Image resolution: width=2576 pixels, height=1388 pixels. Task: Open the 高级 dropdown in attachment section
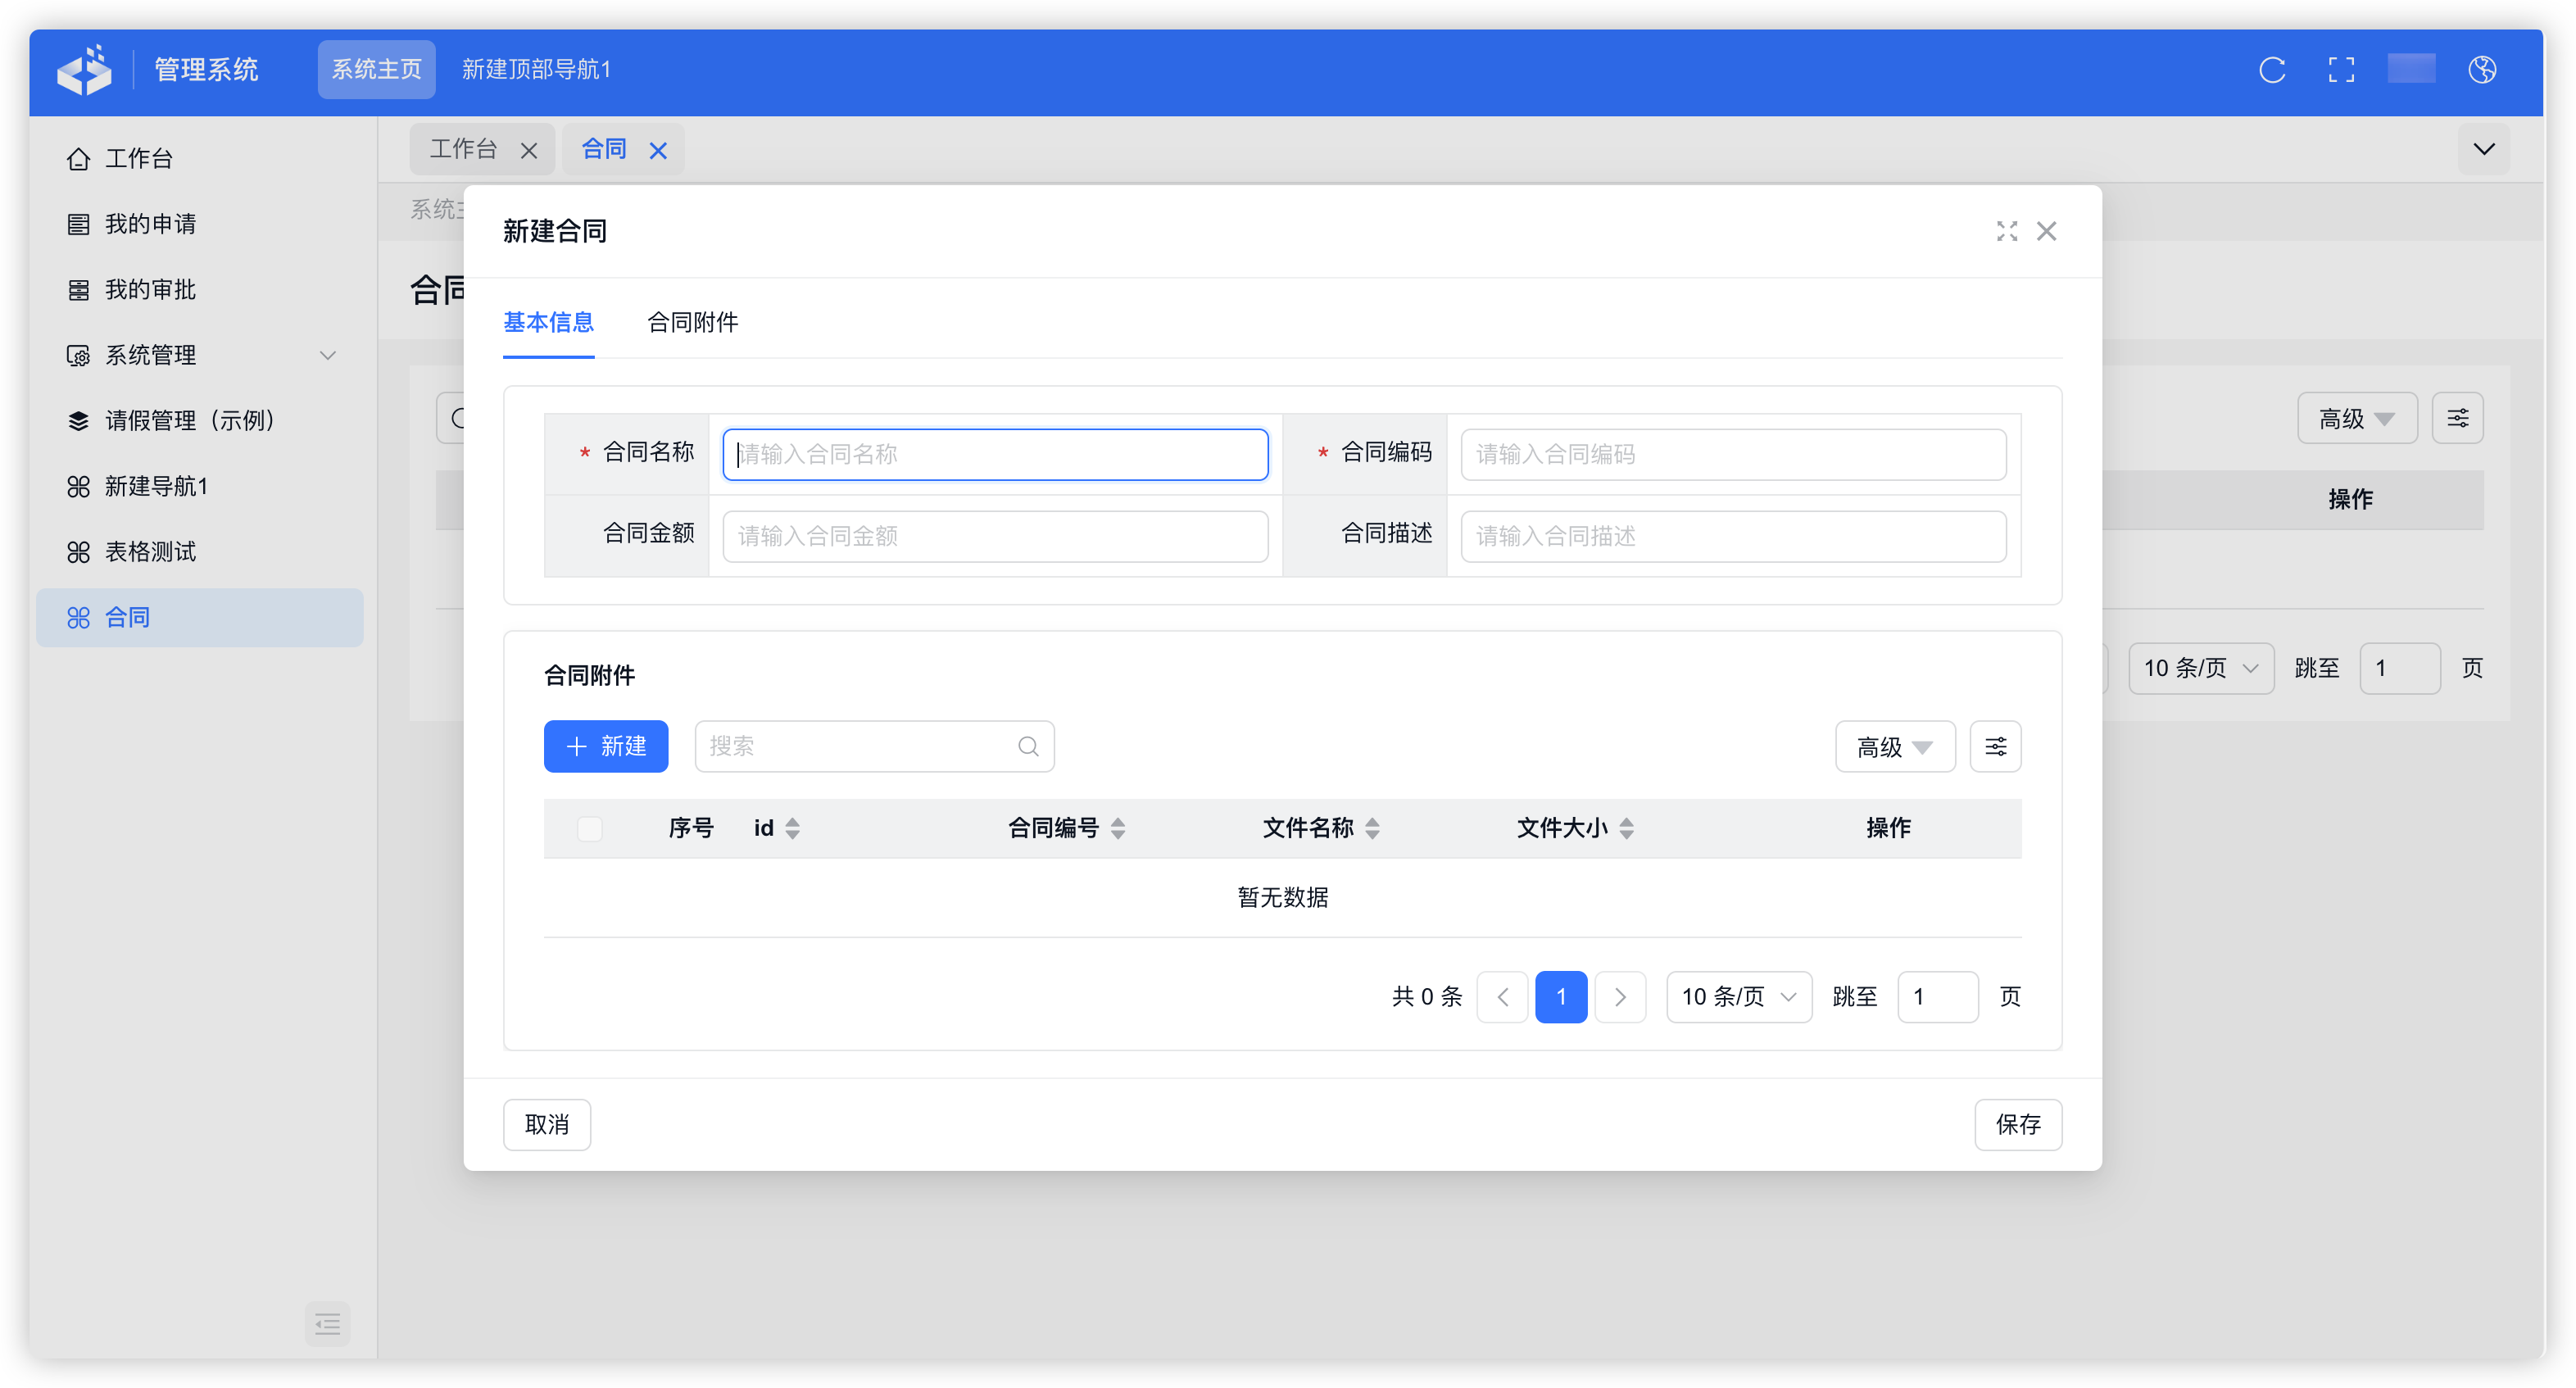1894,746
